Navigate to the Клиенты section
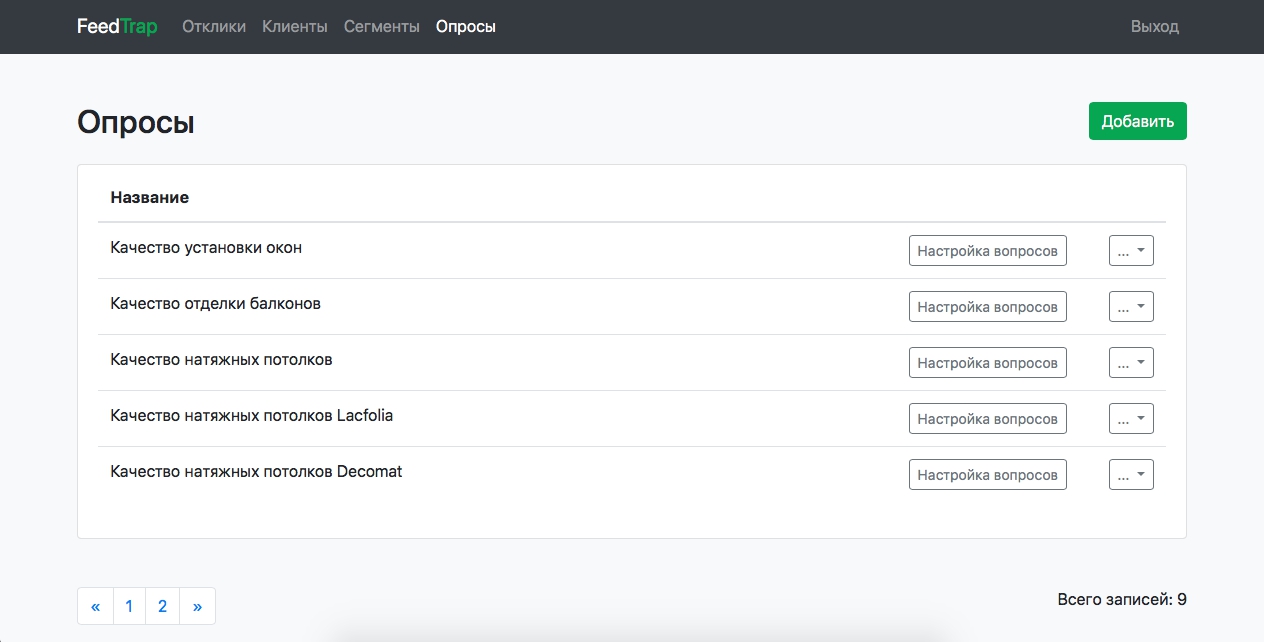This screenshot has height=642, width=1264. (295, 27)
